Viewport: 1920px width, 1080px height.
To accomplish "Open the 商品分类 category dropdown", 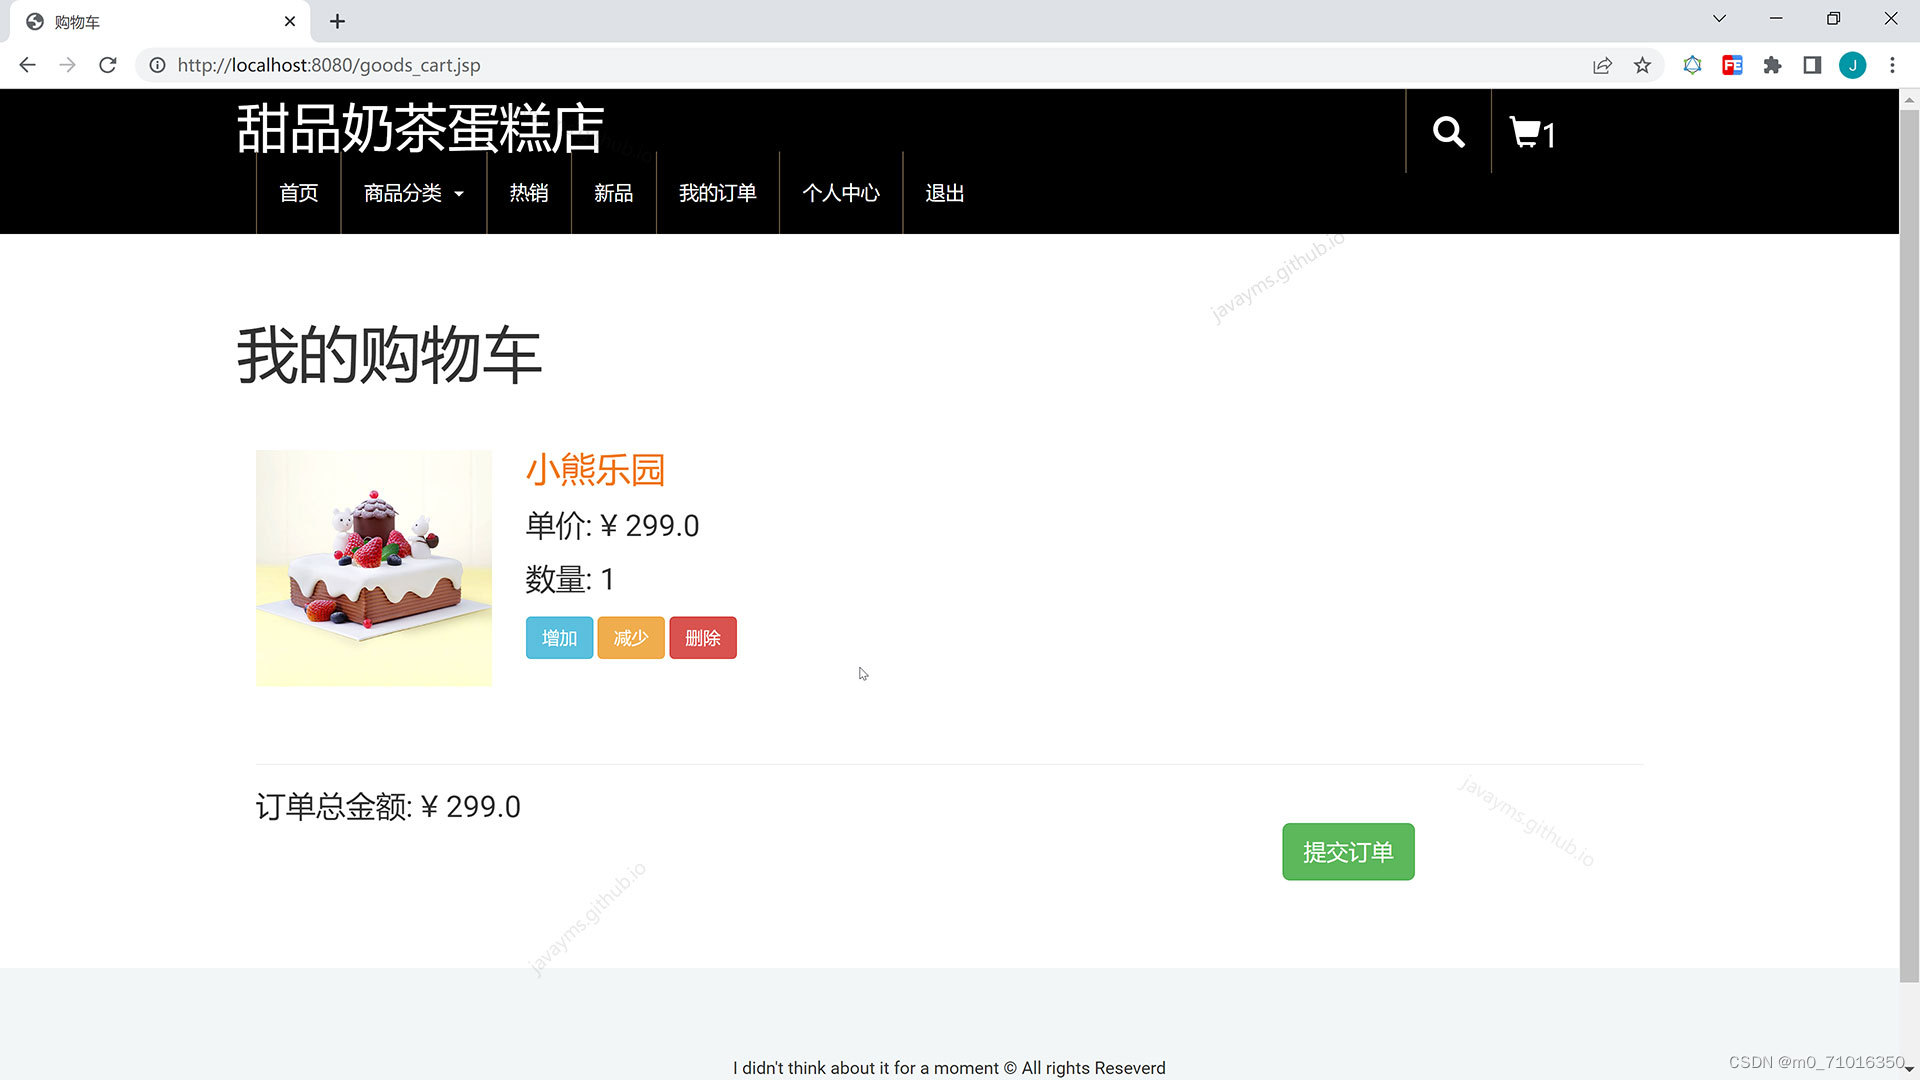I will pyautogui.click(x=412, y=193).
